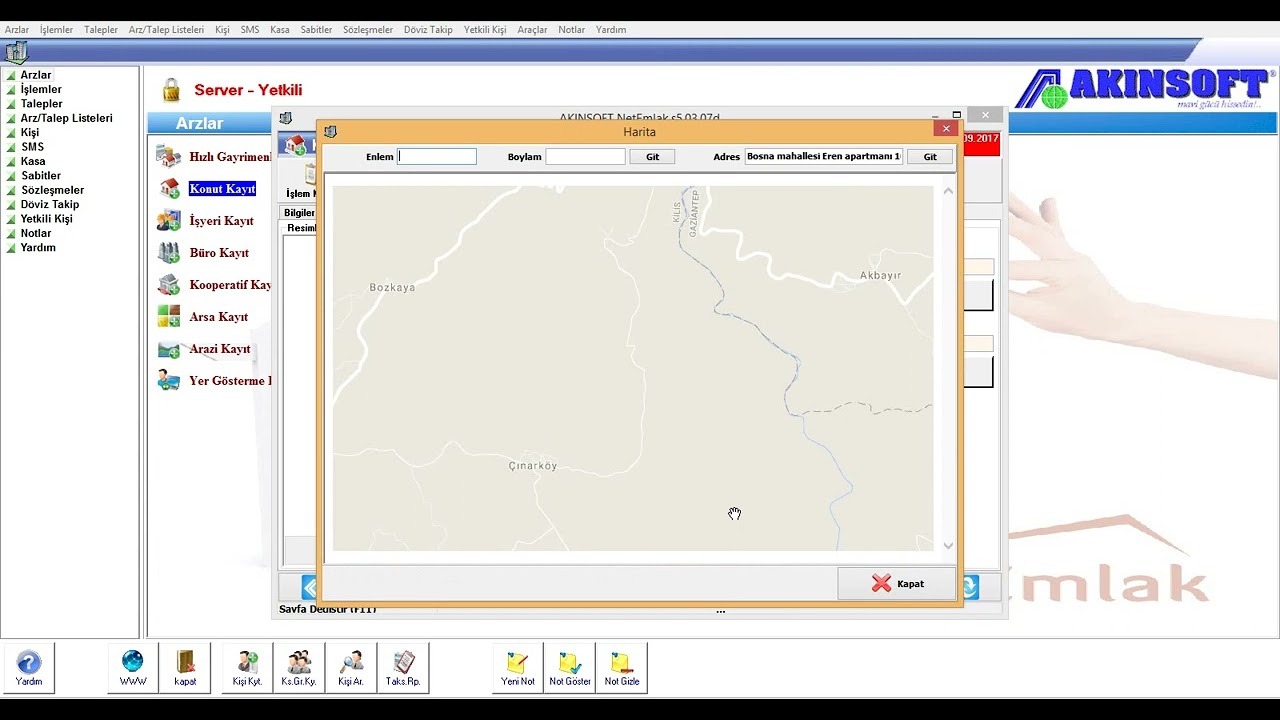1280x720 pixels.
Task: Expand Kasa in the left tree
Action: [11, 161]
